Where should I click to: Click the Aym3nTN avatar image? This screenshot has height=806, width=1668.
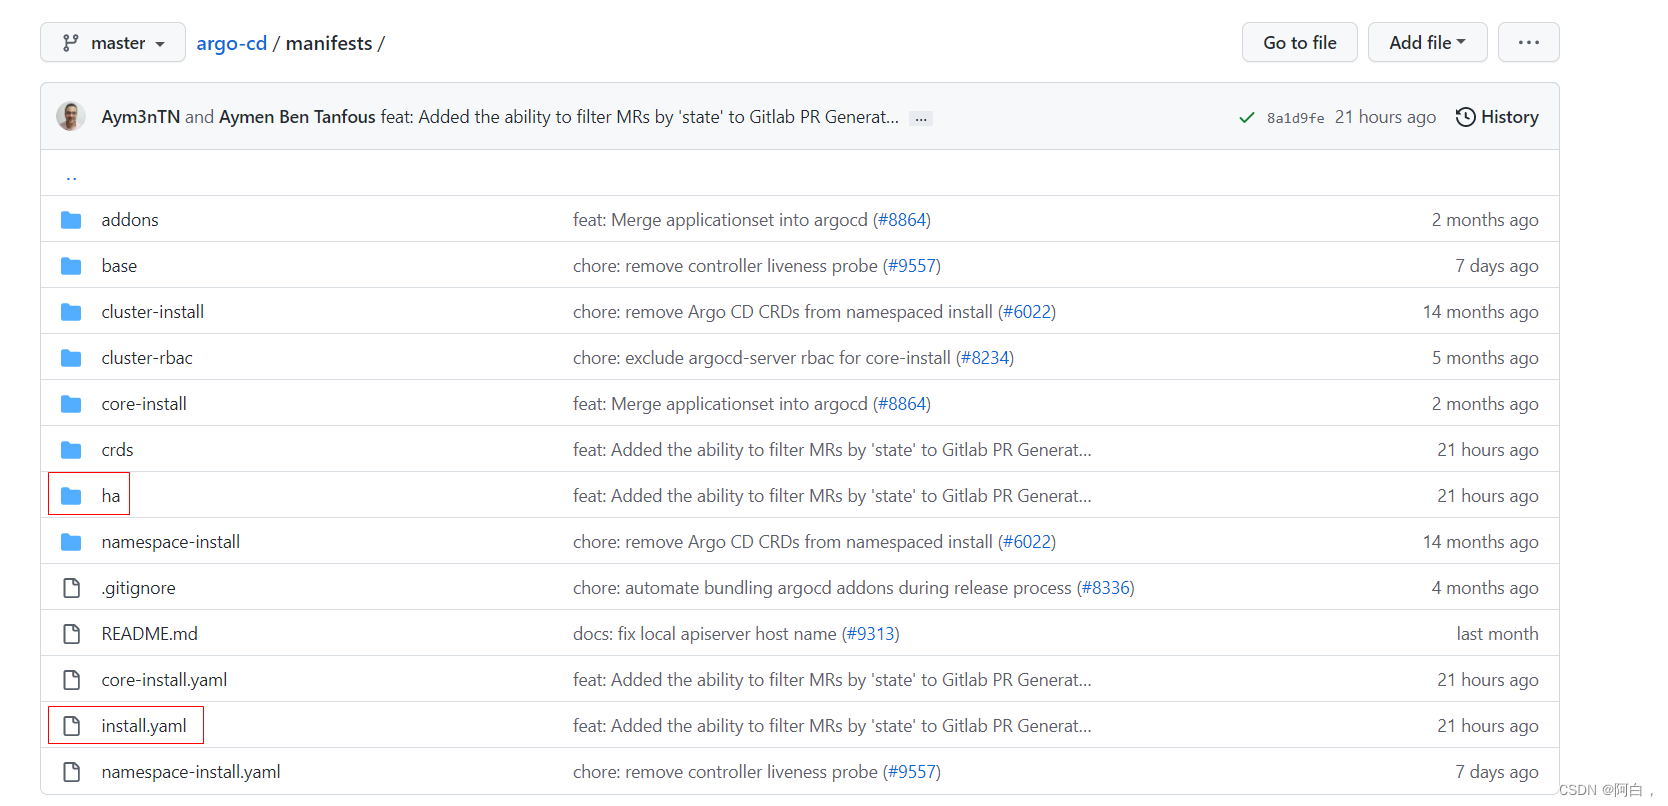(x=70, y=117)
